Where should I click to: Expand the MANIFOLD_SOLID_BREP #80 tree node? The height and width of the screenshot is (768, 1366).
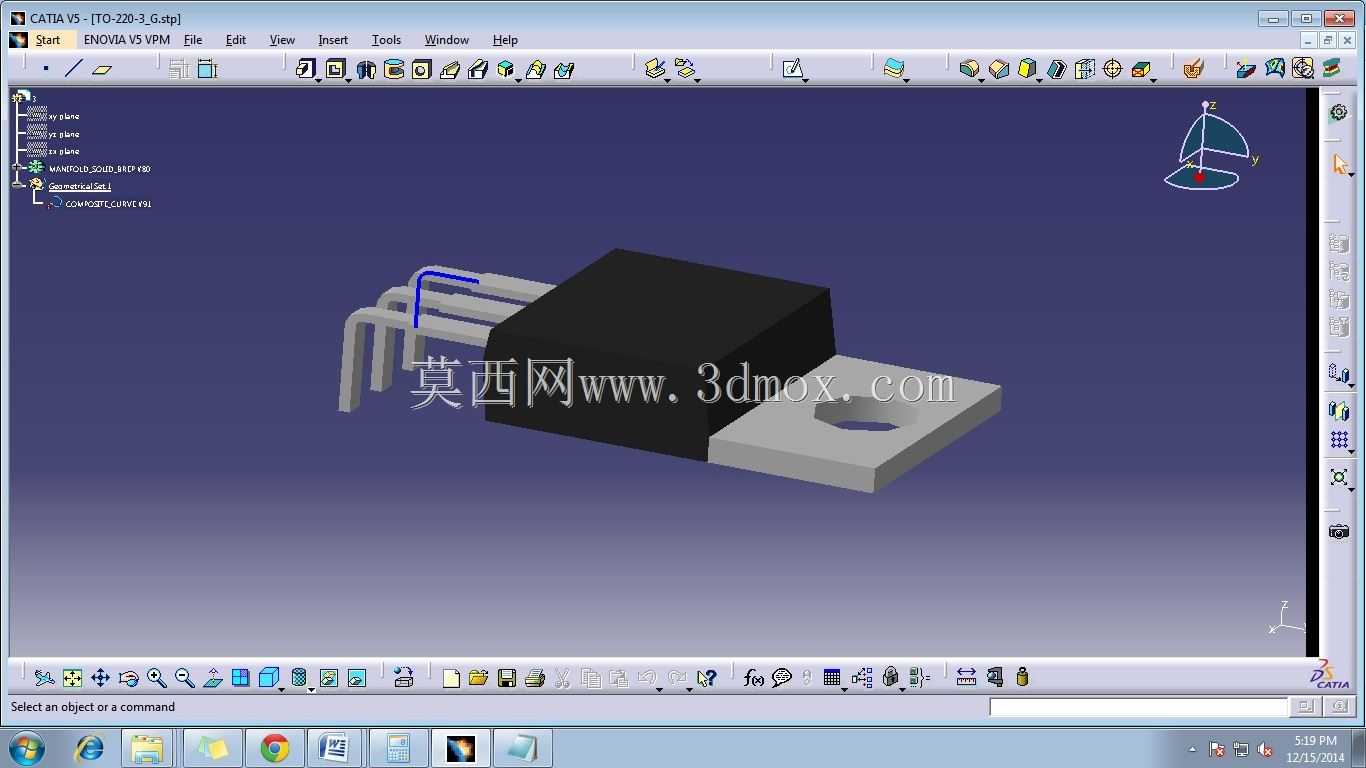pyautogui.click(x=17, y=168)
